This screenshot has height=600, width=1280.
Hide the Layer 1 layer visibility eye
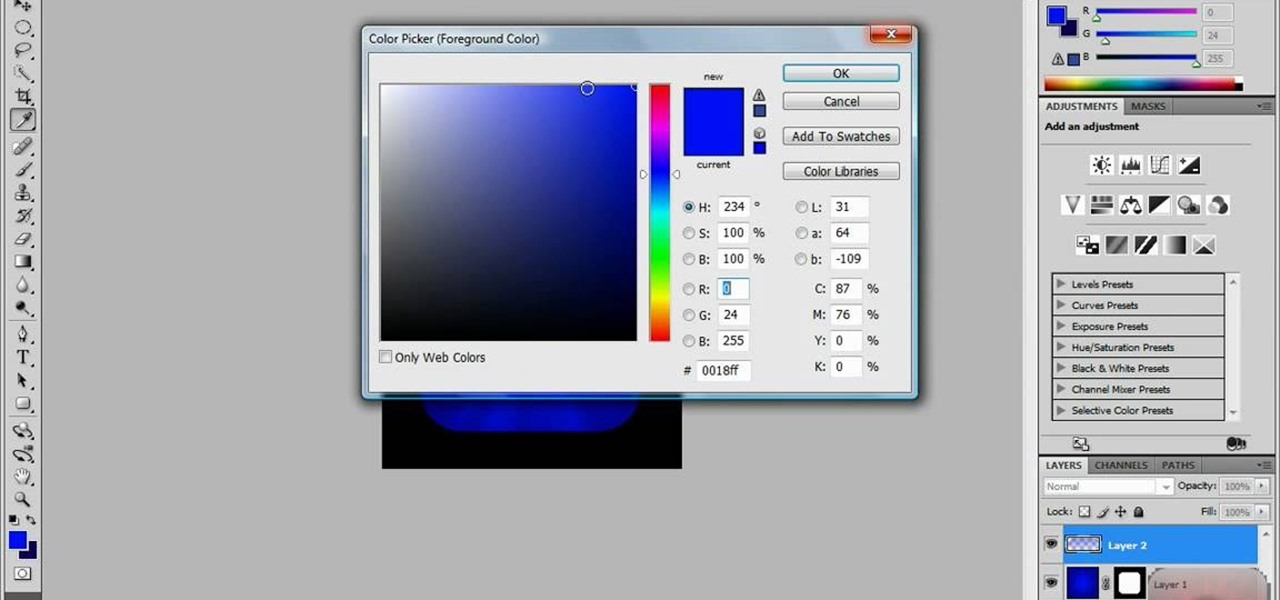1051,583
